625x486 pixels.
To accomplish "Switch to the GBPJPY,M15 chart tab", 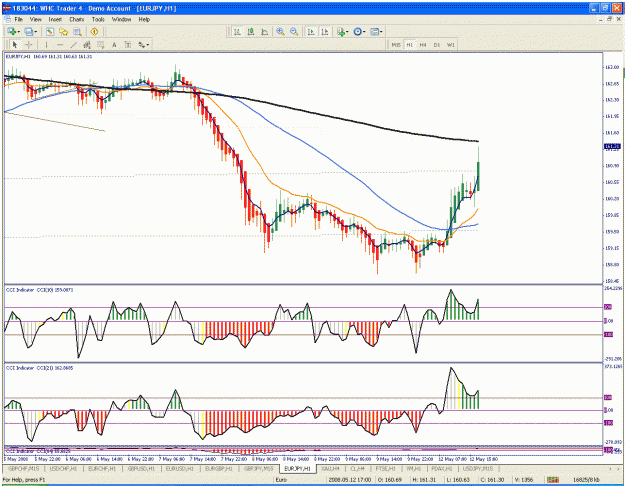I will click(259, 468).
